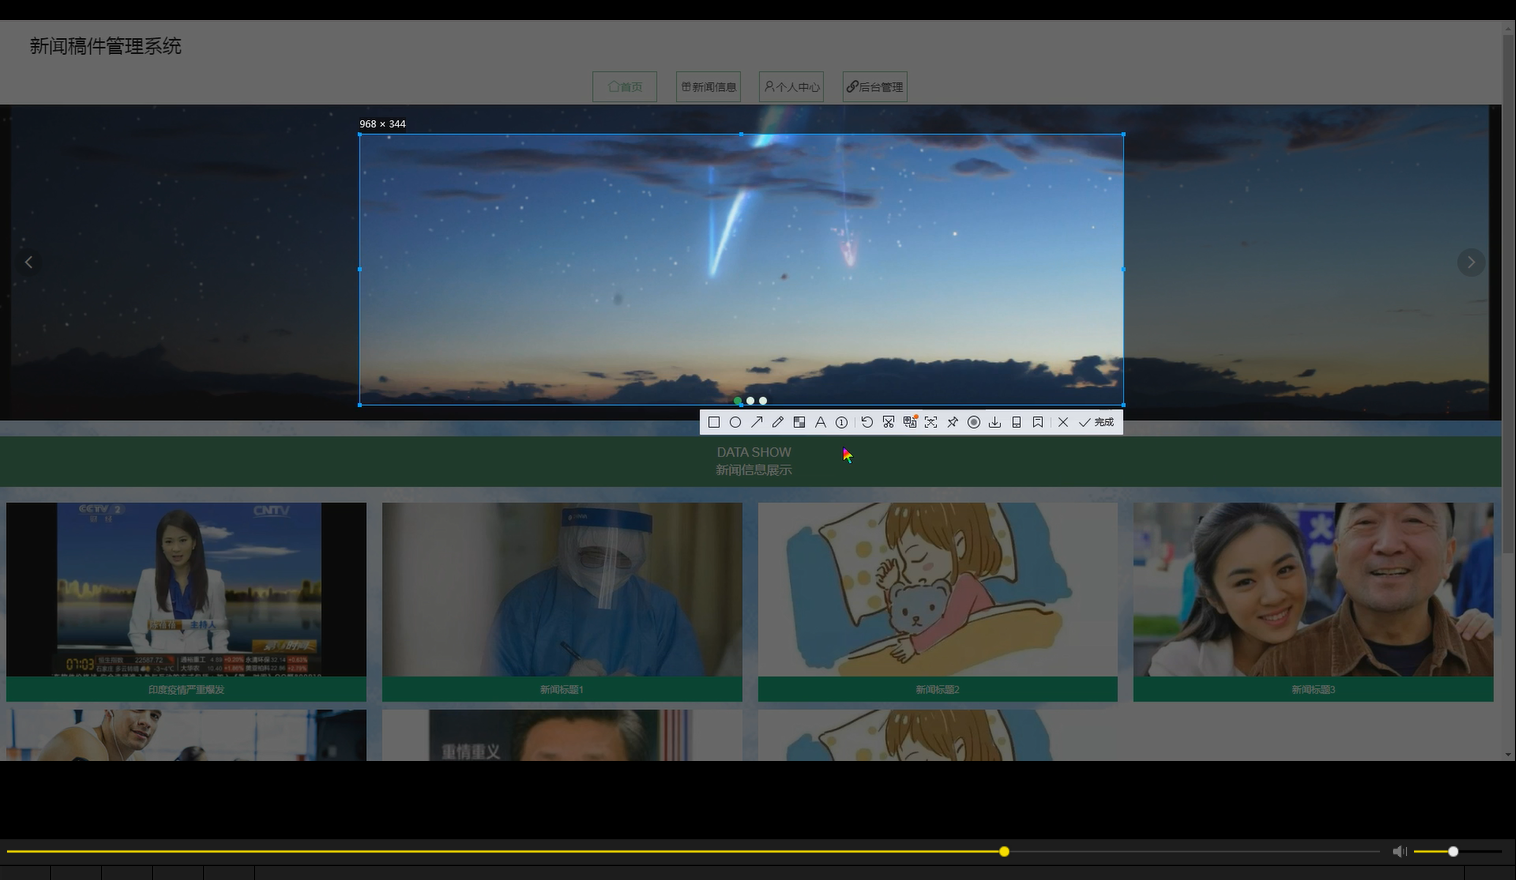Select the rectangle annotation tool
Image resolution: width=1516 pixels, height=880 pixels.
tap(714, 422)
